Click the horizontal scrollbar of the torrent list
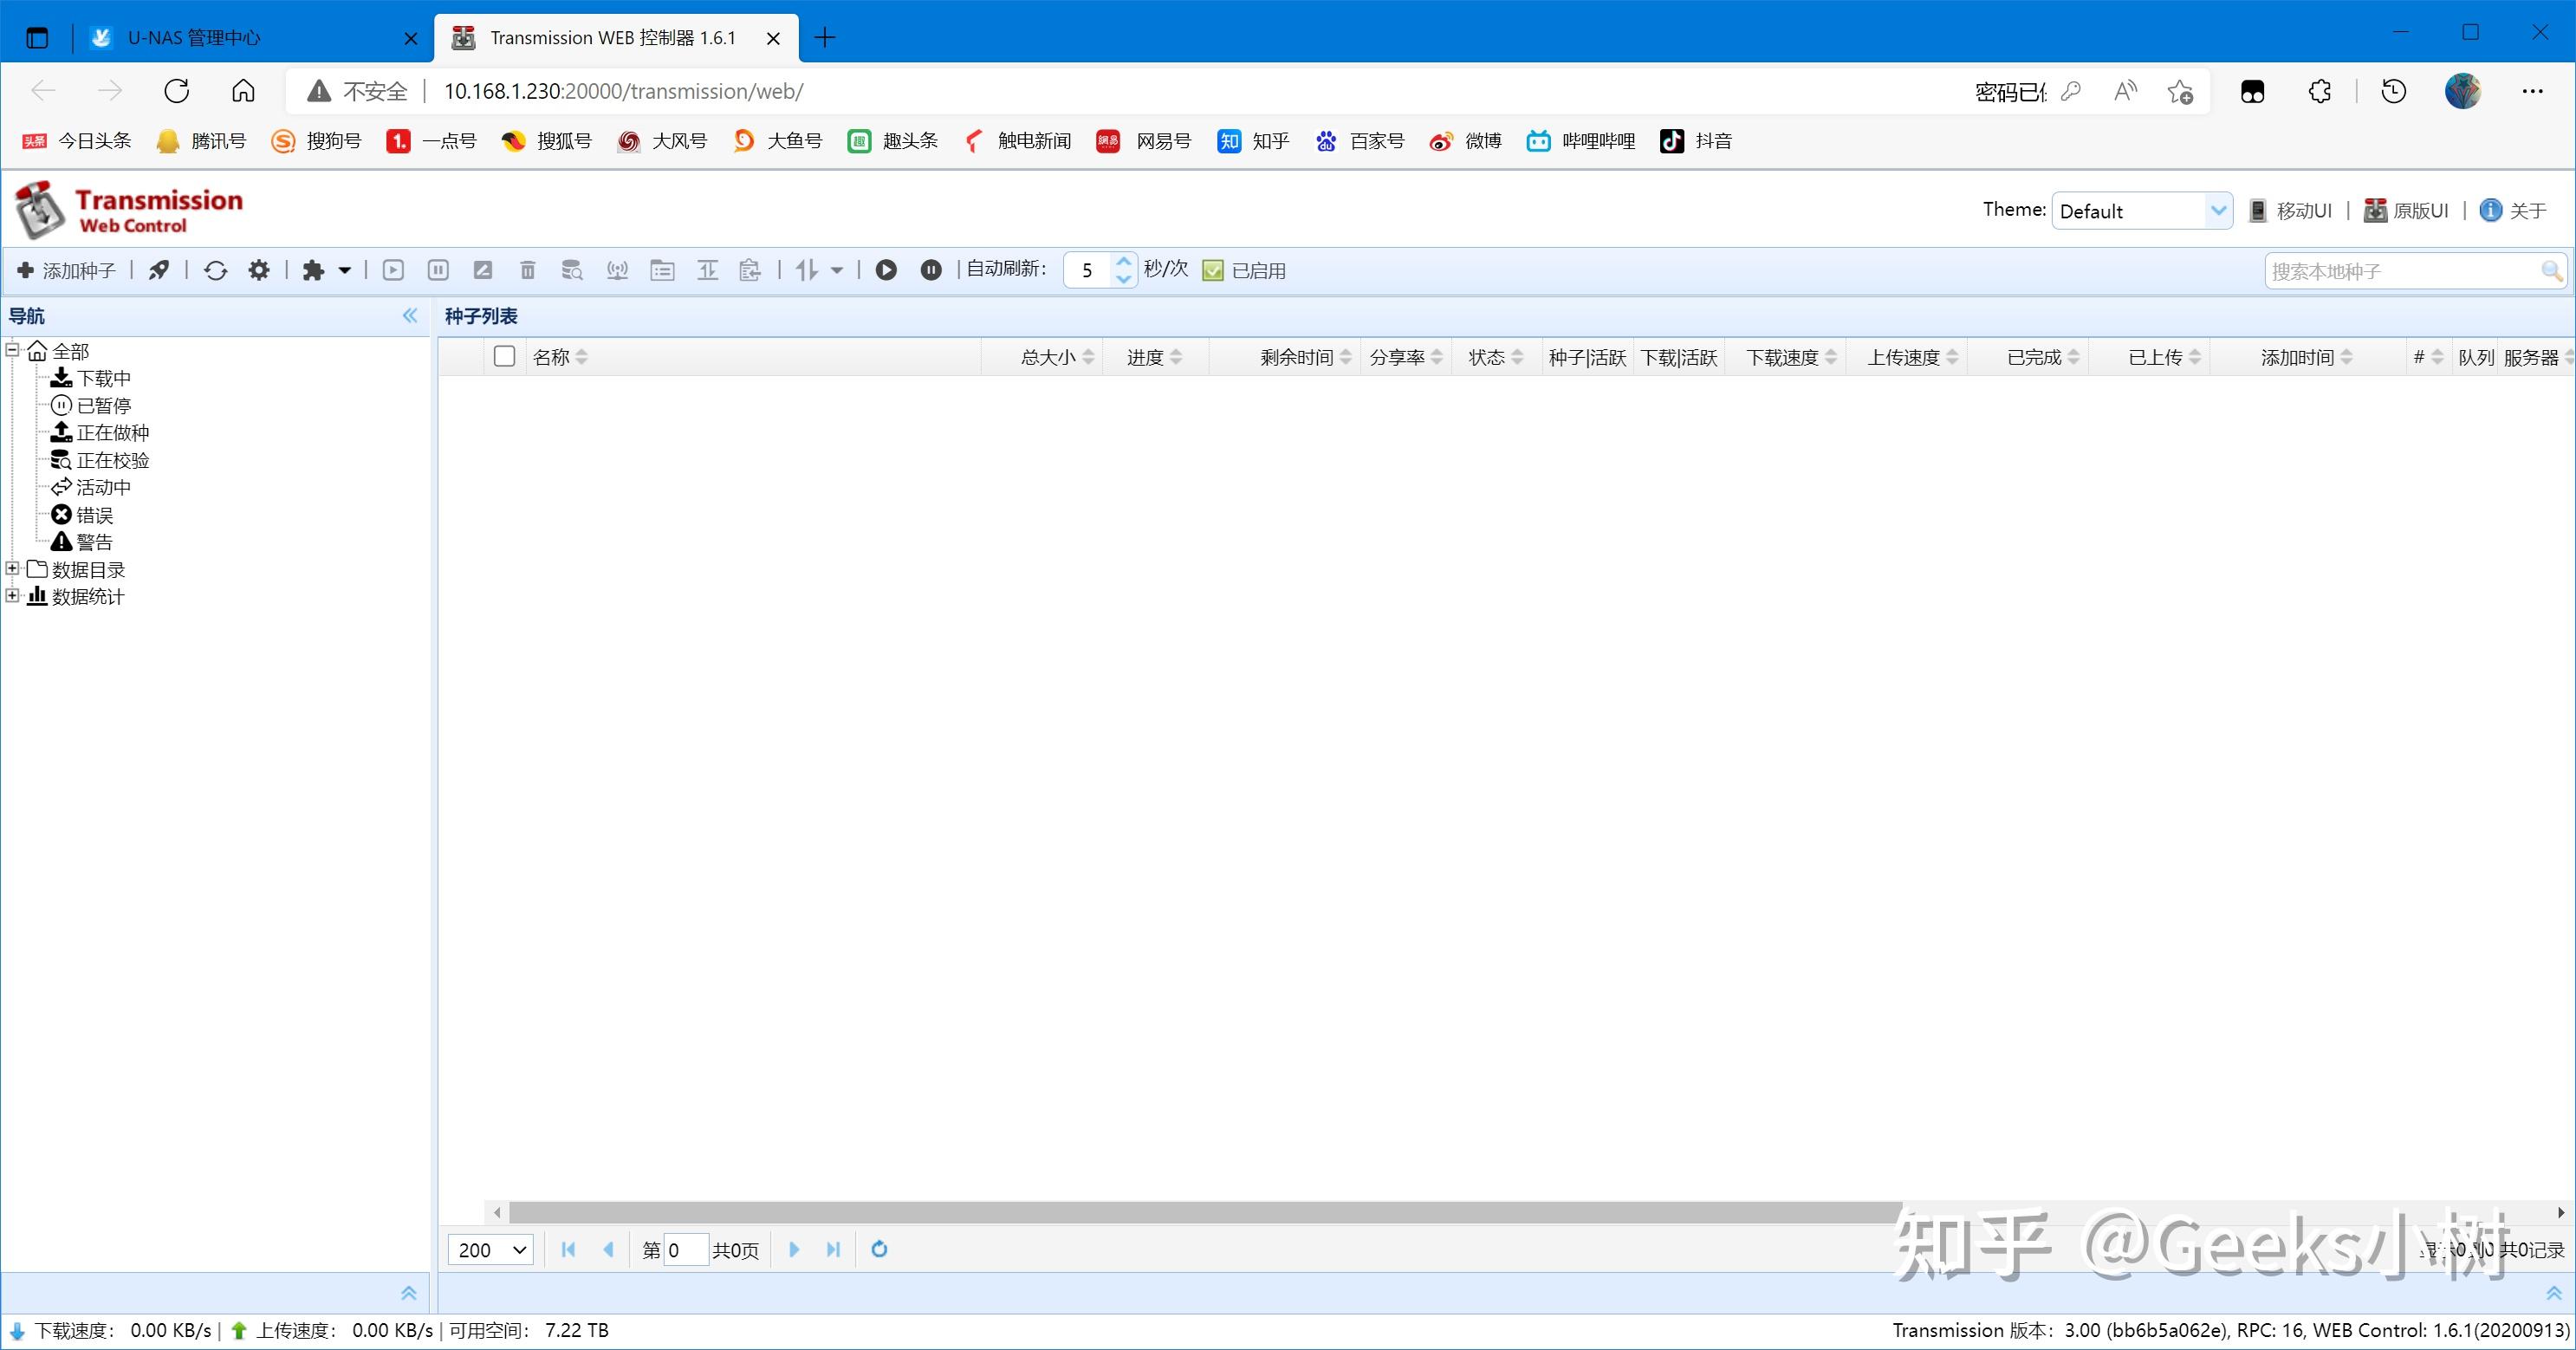 point(1200,1212)
